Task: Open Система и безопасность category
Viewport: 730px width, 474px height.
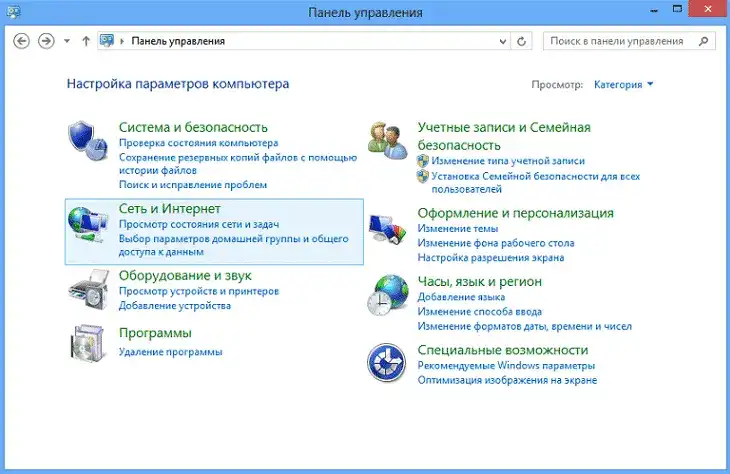Action: click(x=193, y=127)
